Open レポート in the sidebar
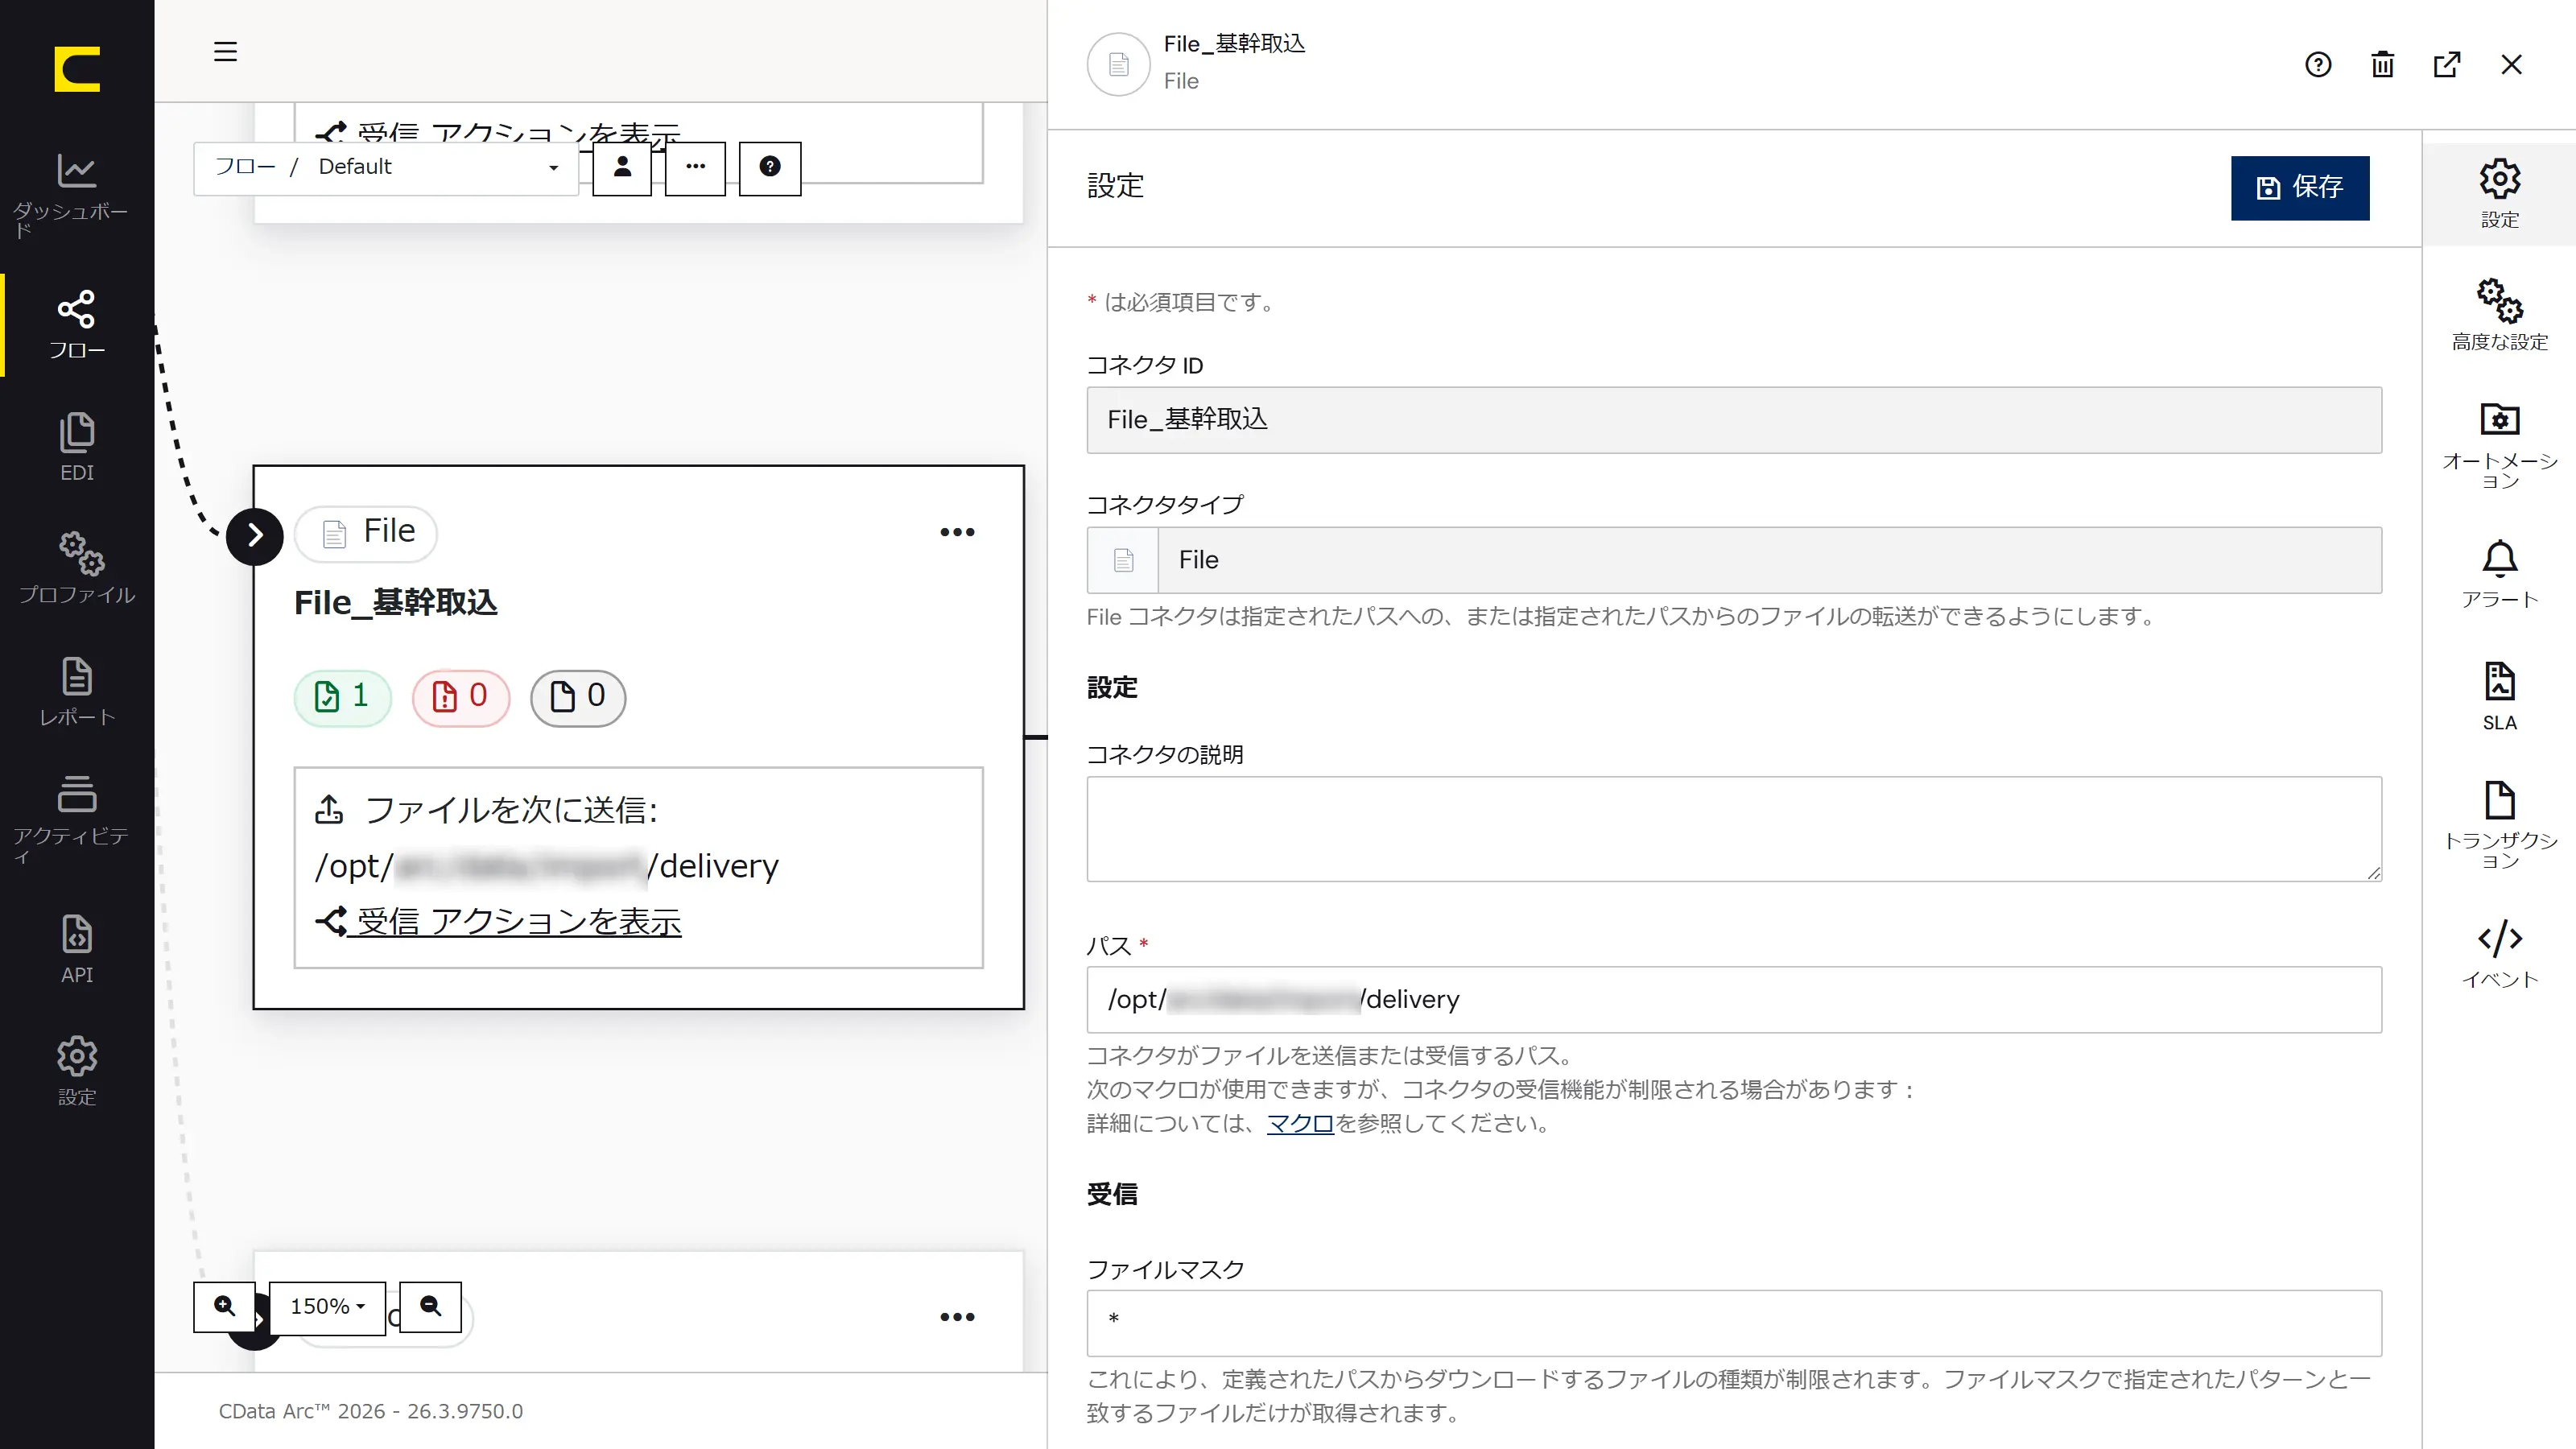 pyautogui.click(x=77, y=691)
